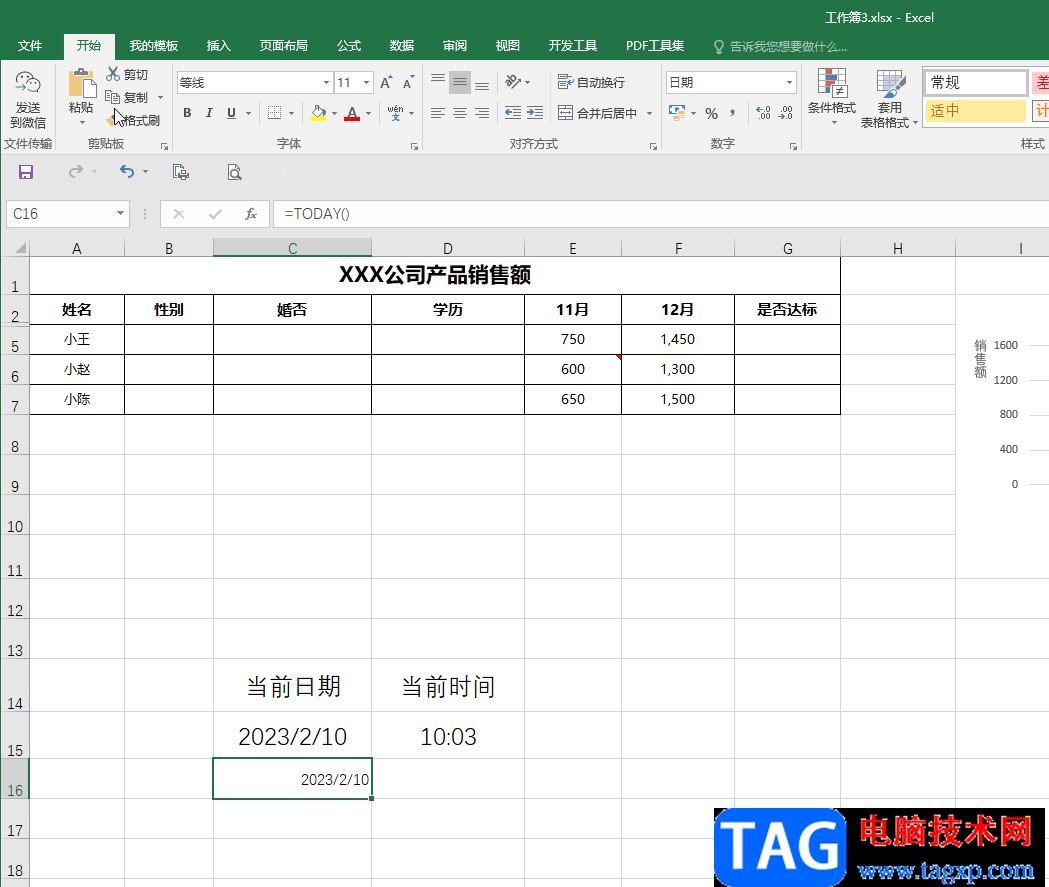
Task: Open Conditional Formatting (条件格式)
Action: pyautogui.click(x=832, y=98)
